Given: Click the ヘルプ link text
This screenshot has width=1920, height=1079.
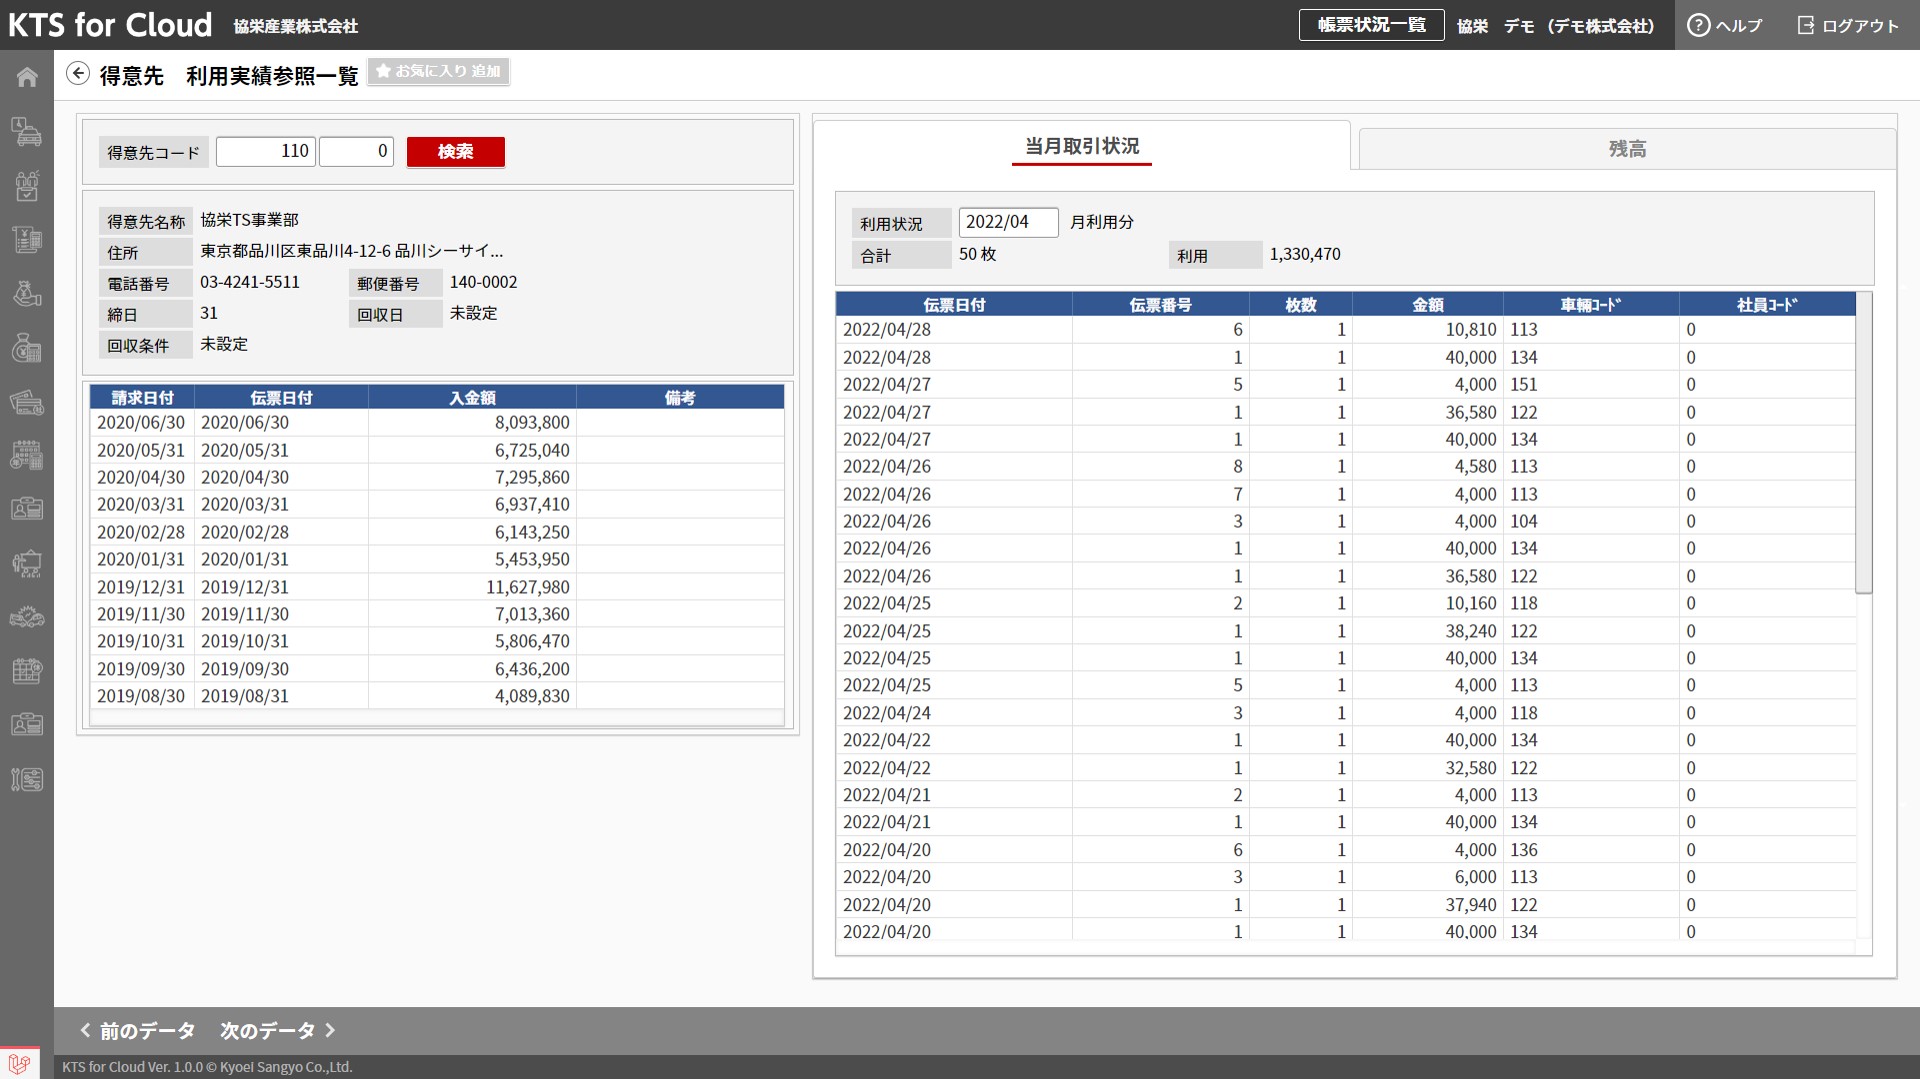Looking at the screenshot, I should (1739, 26).
